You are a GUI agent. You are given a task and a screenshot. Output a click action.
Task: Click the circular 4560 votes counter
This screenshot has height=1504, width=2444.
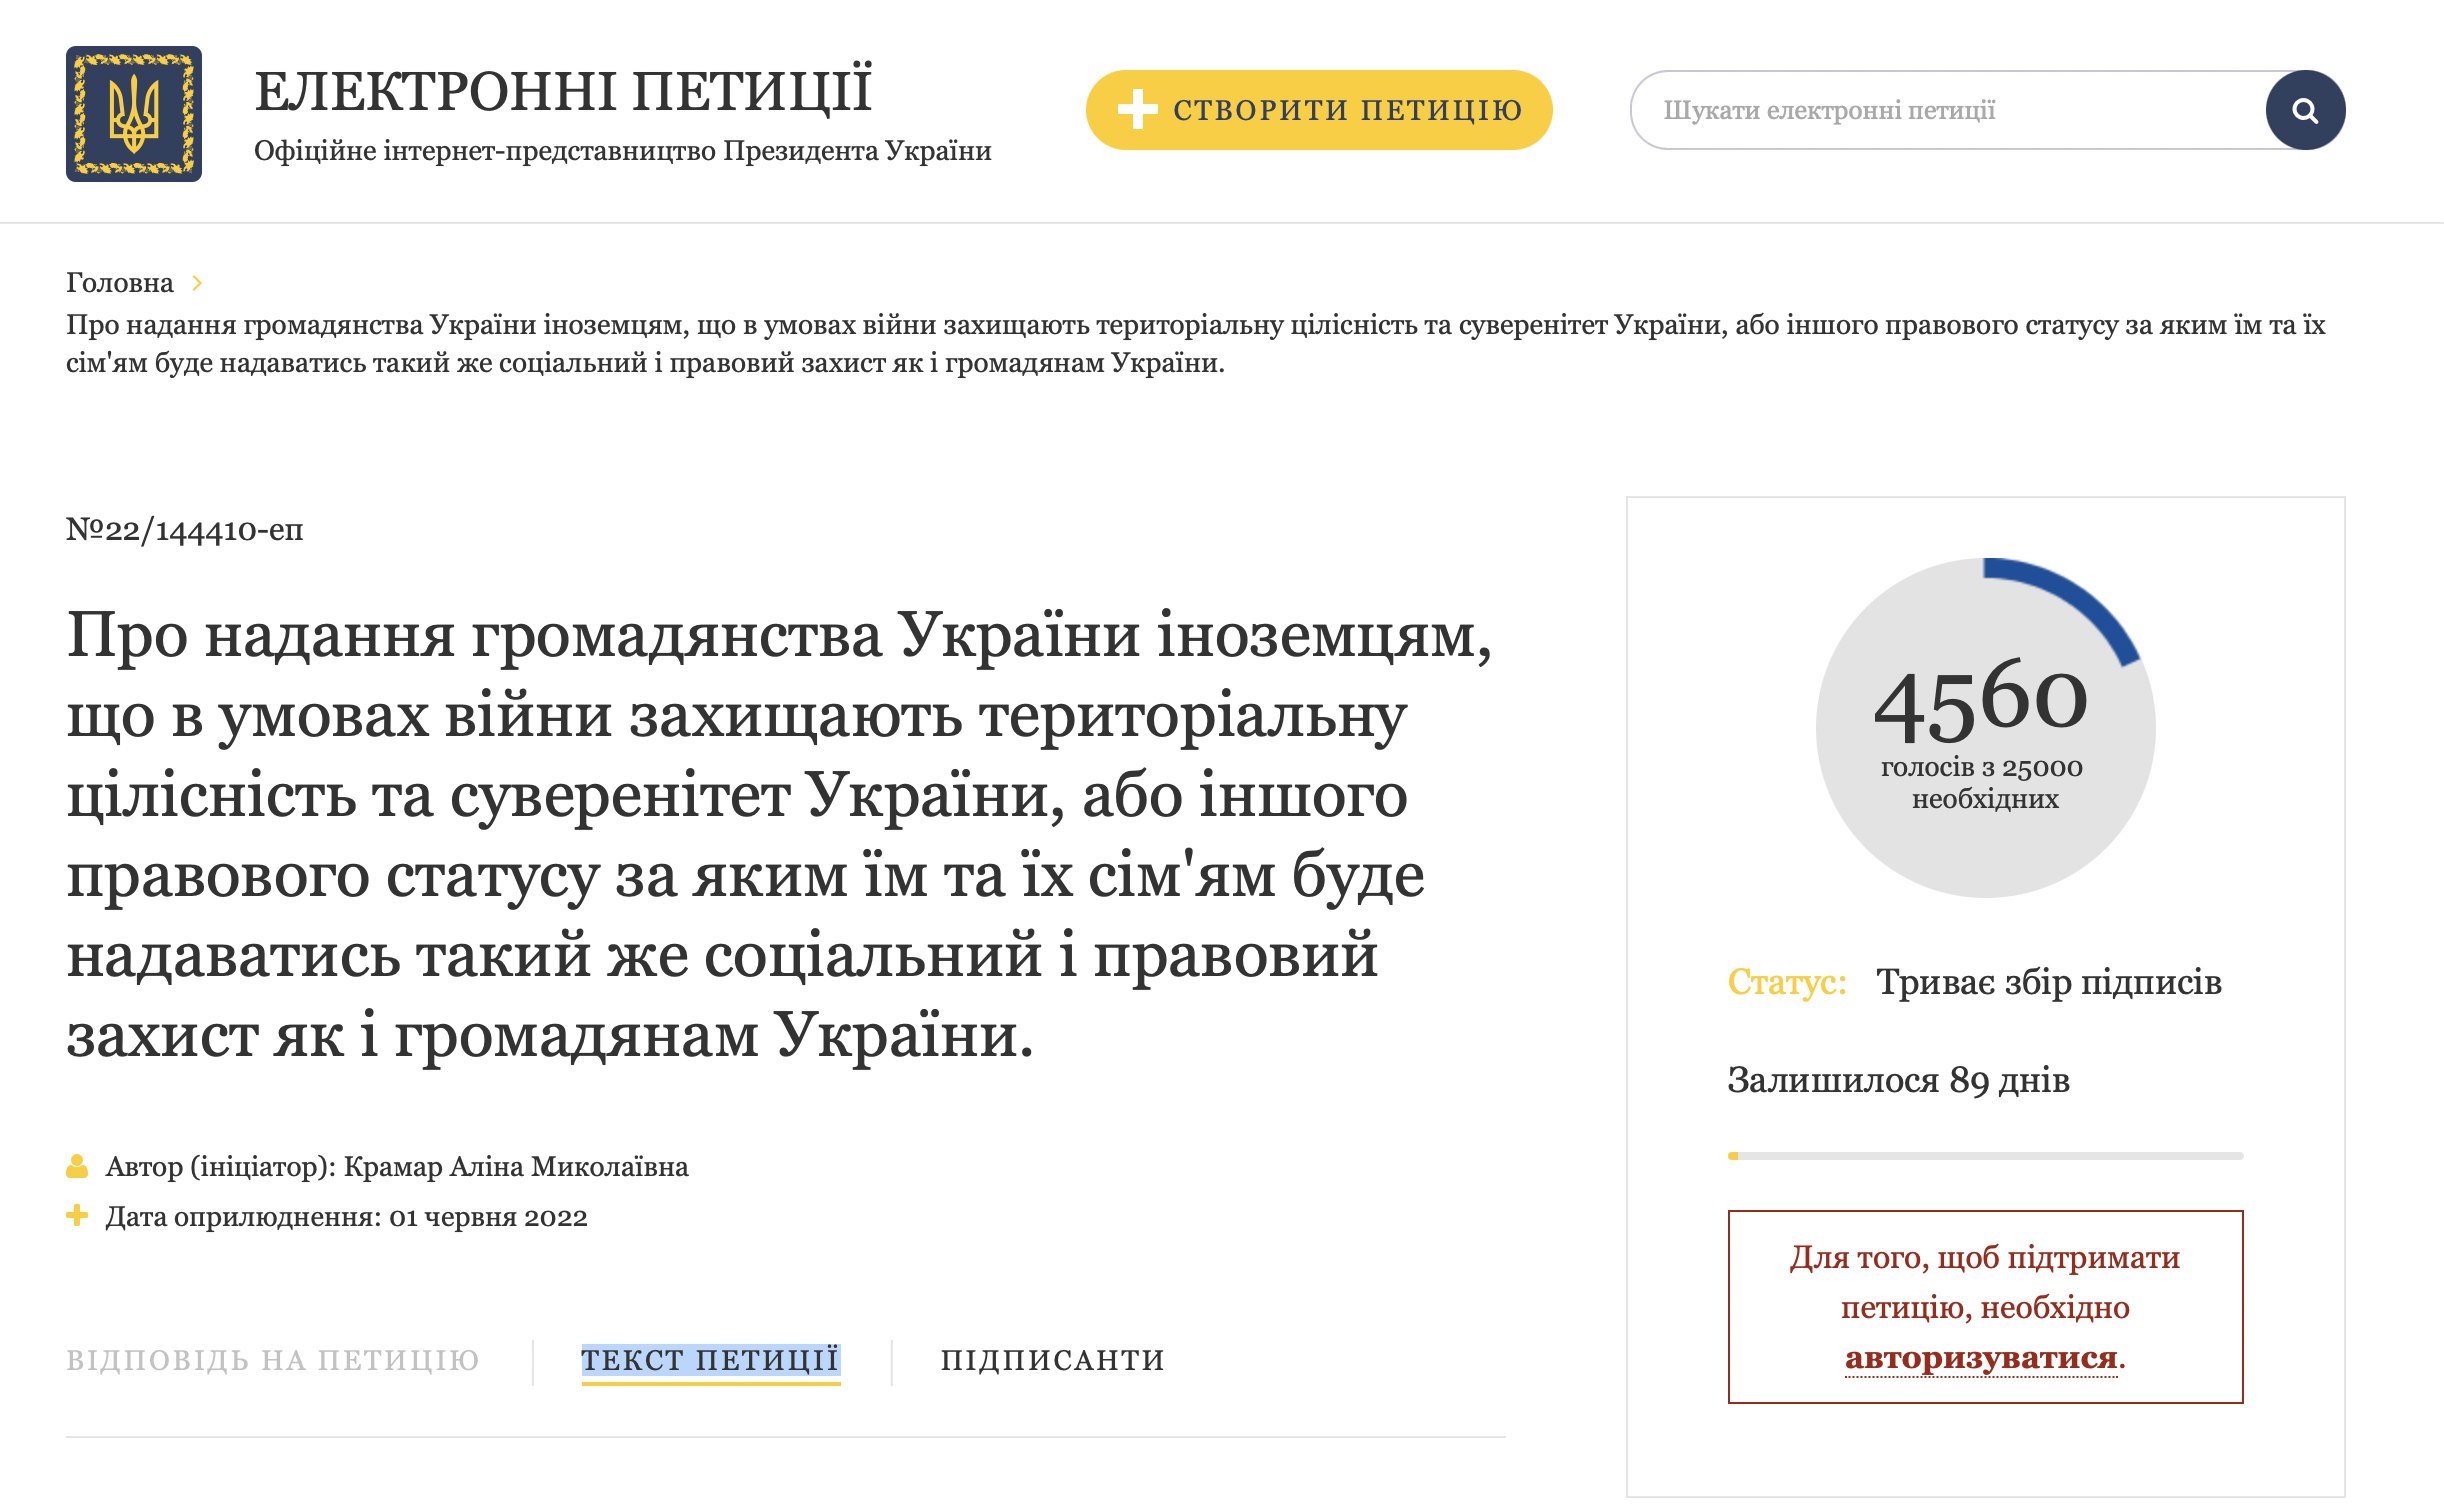(x=1985, y=728)
